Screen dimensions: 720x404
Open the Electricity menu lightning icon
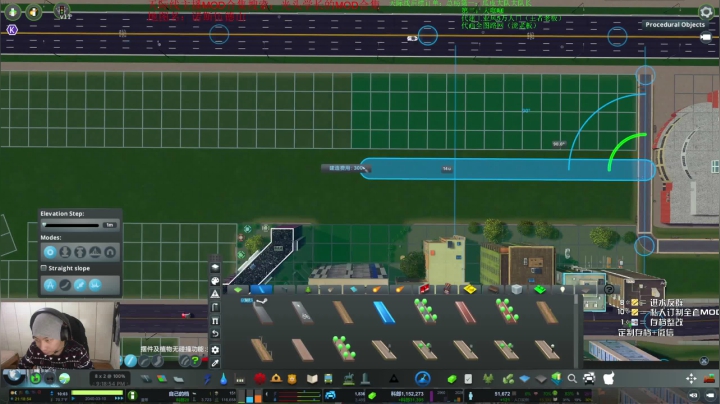coord(207,379)
